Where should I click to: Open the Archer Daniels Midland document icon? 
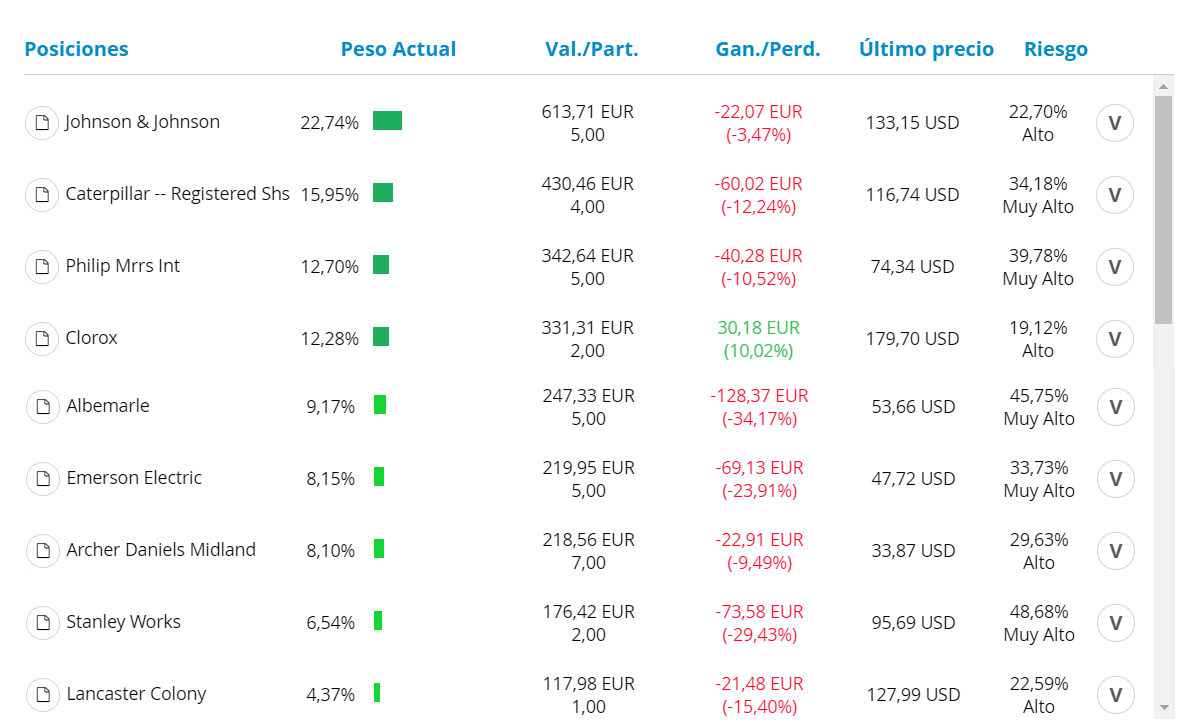coord(43,550)
